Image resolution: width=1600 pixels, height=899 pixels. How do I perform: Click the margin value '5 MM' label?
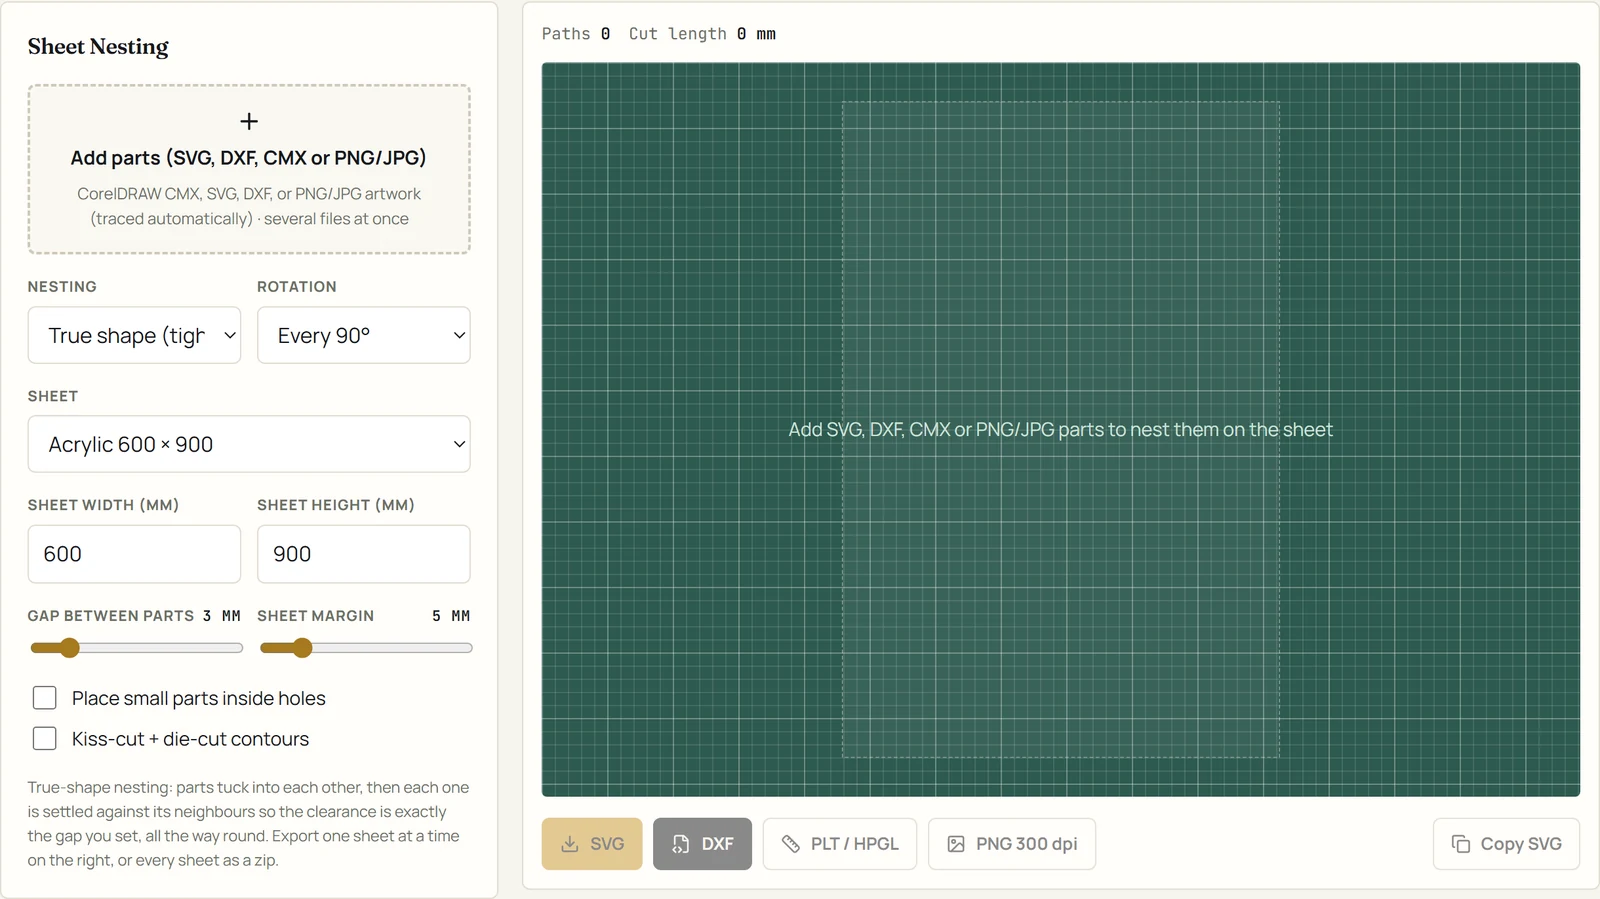pyautogui.click(x=451, y=616)
